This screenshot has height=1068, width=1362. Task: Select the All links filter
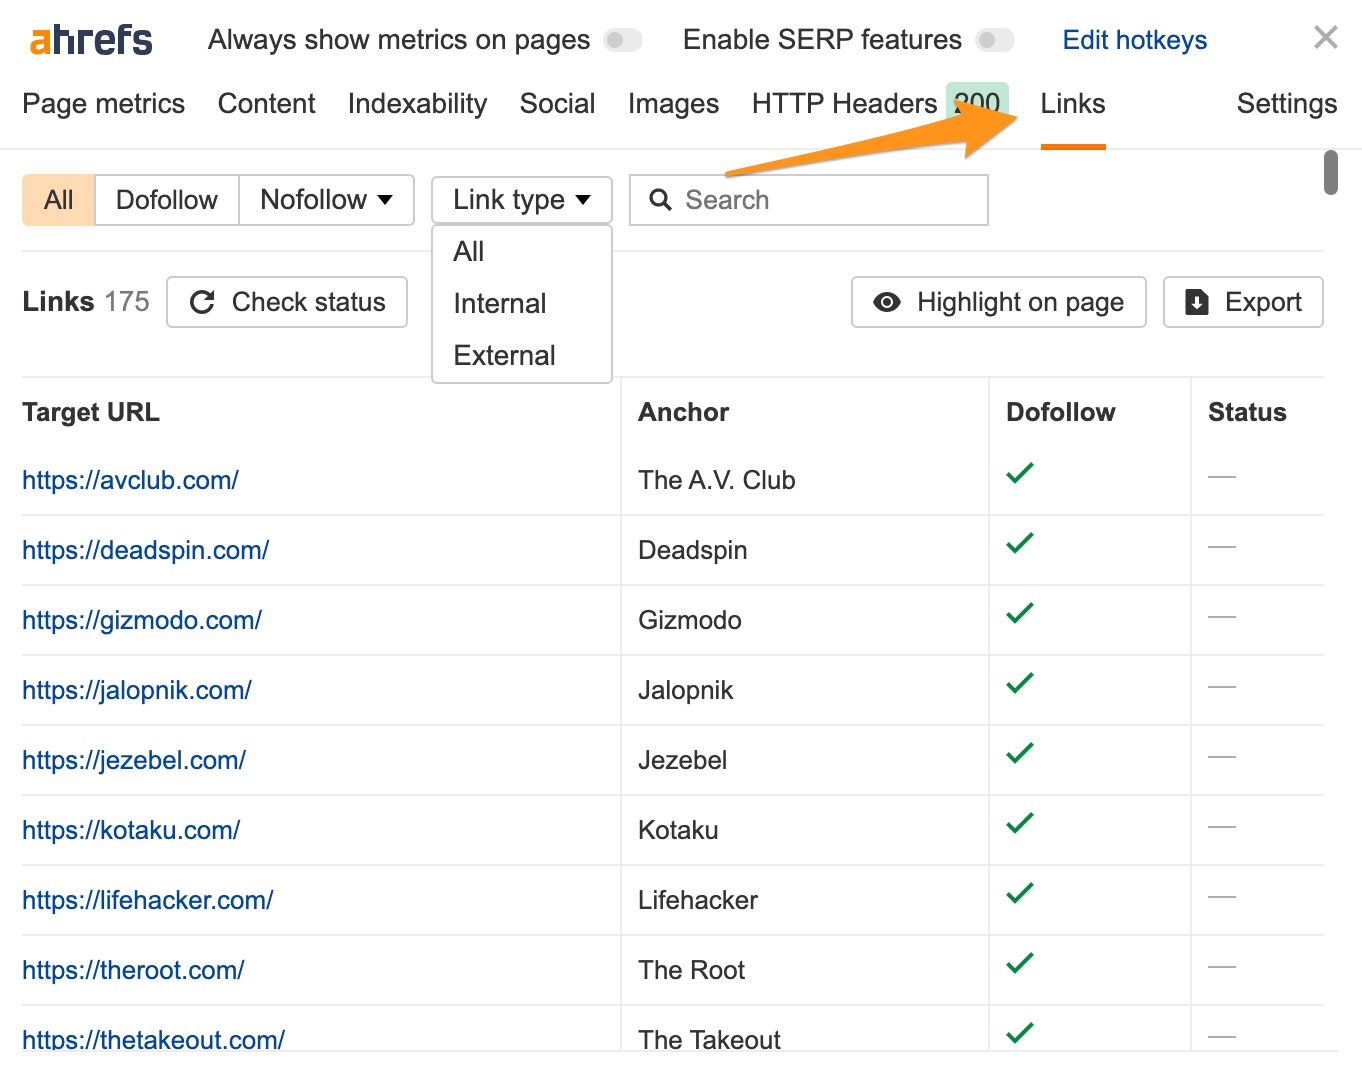(57, 200)
